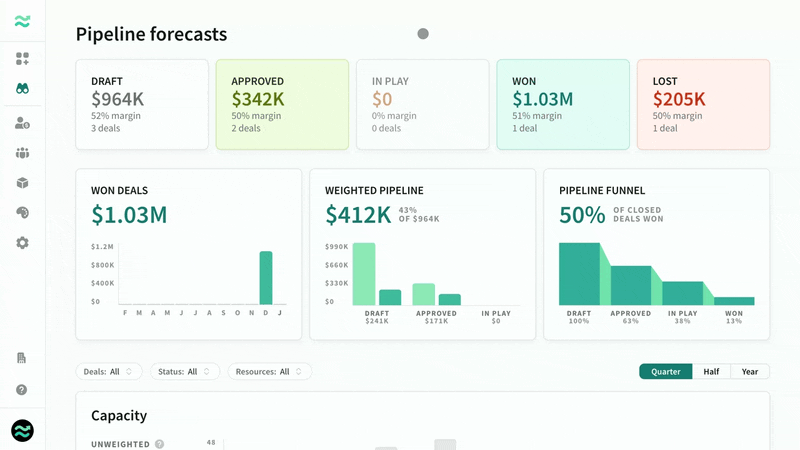800x450 pixels.
Task: Click the wave logo at top of sidebar
Action: (x=22, y=21)
